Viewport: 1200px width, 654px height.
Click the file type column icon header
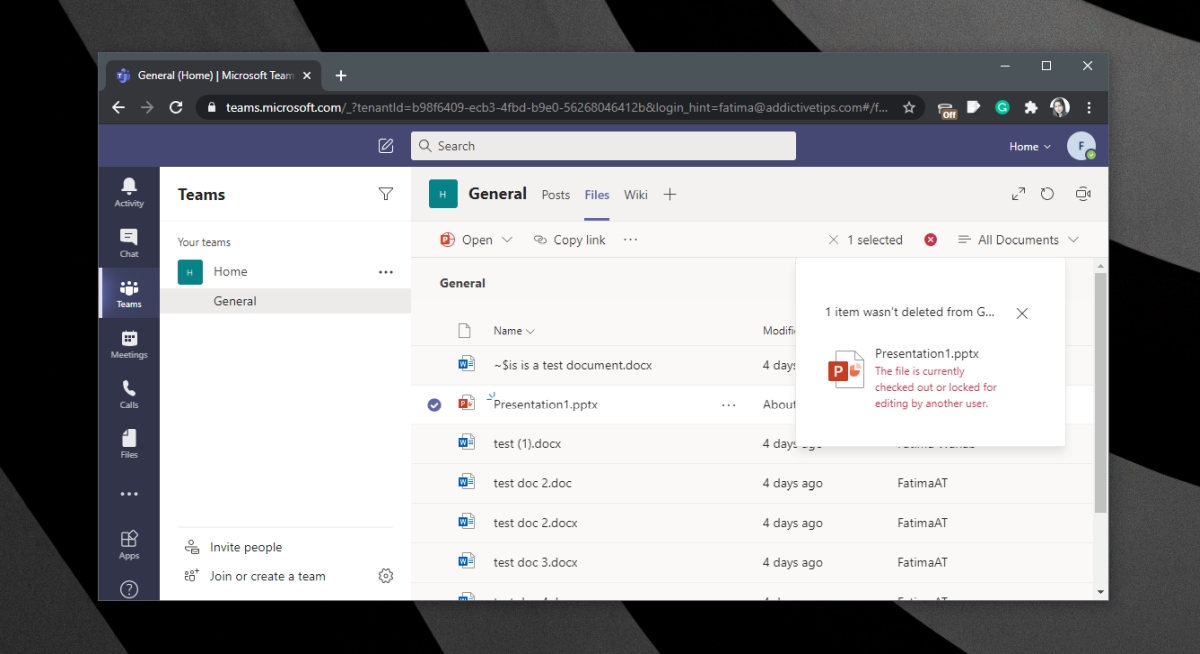point(464,331)
